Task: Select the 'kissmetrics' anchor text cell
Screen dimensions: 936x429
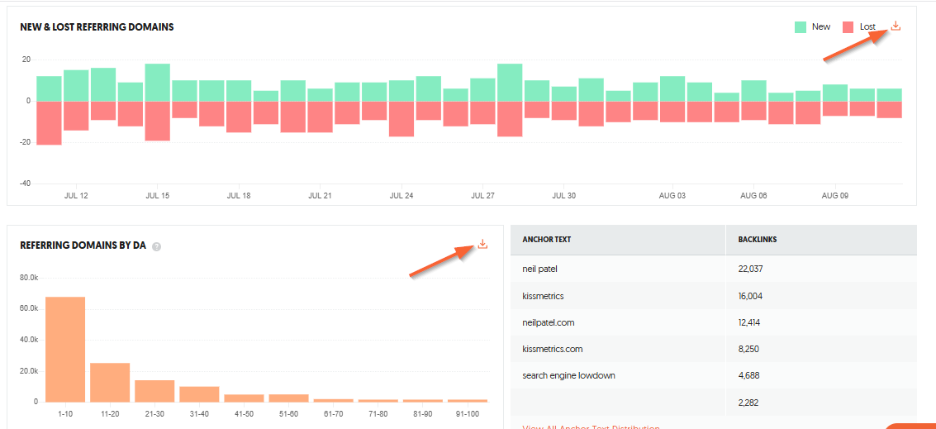Action: click(x=542, y=296)
